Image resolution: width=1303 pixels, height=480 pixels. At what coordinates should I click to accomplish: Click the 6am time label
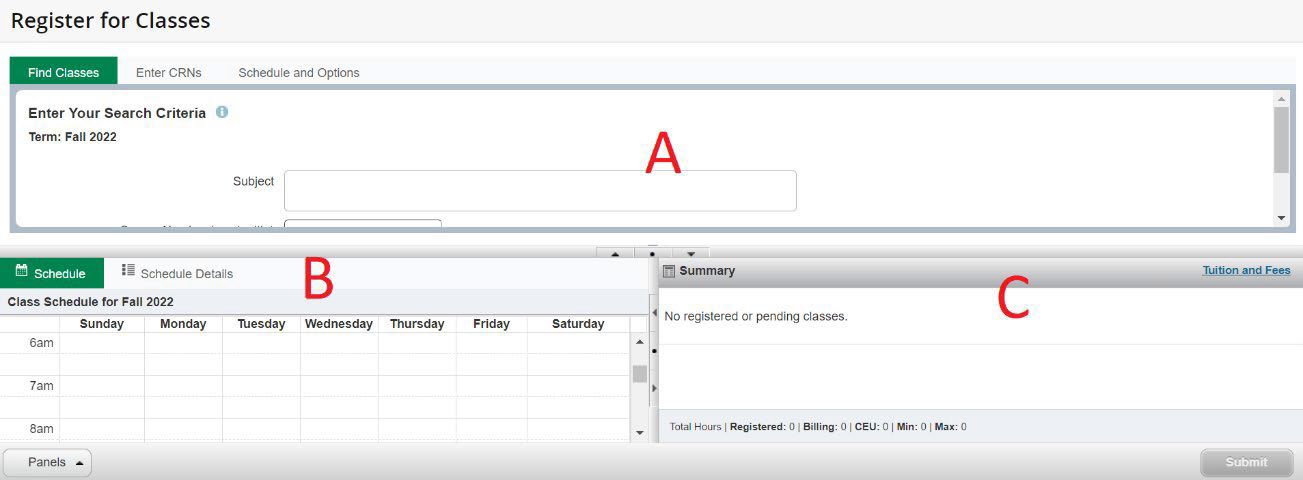(41, 342)
